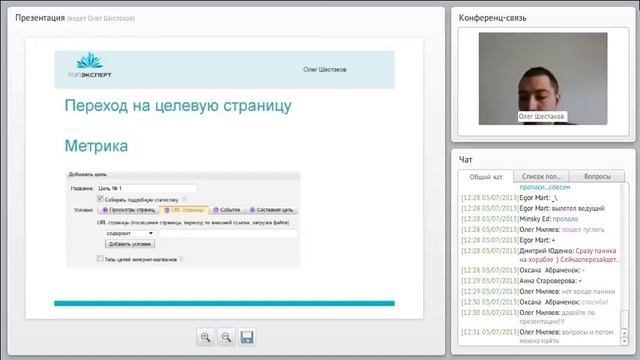The height and width of the screenshot is (360, 640).
Task: Click the 'Чат' panel title
Action: 465,160
